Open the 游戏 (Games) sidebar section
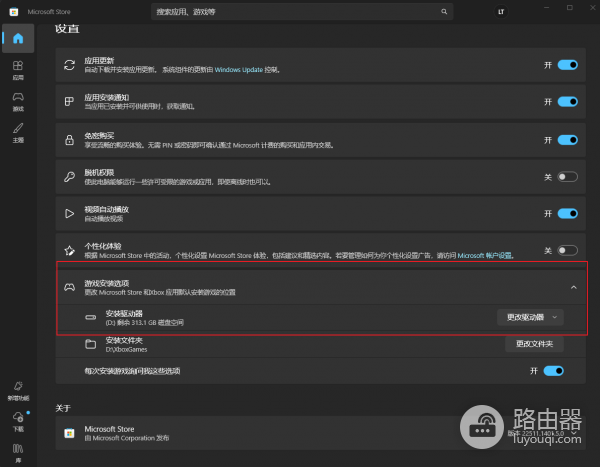Image resolution: width=600 pixels, height=467 pixels. [18, 102]
